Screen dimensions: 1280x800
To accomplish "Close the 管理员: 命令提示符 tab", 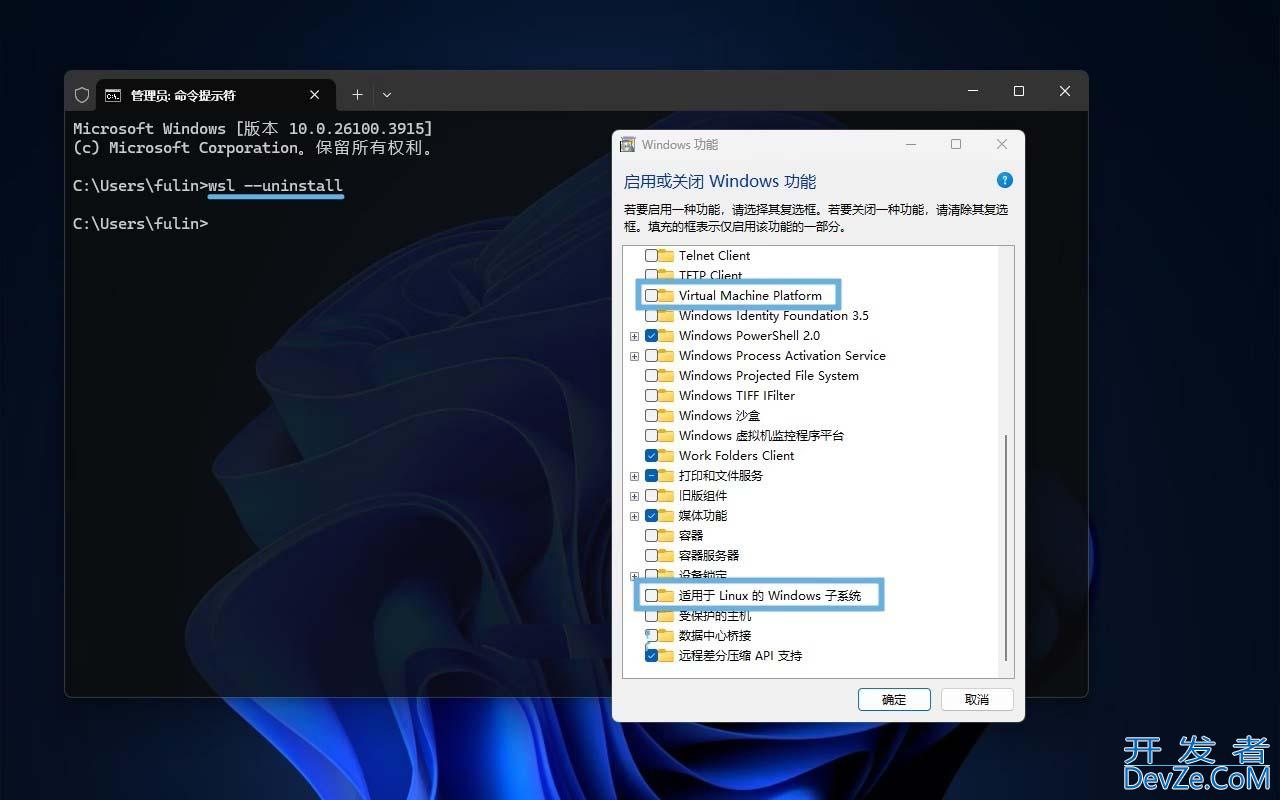I will 315,95.
